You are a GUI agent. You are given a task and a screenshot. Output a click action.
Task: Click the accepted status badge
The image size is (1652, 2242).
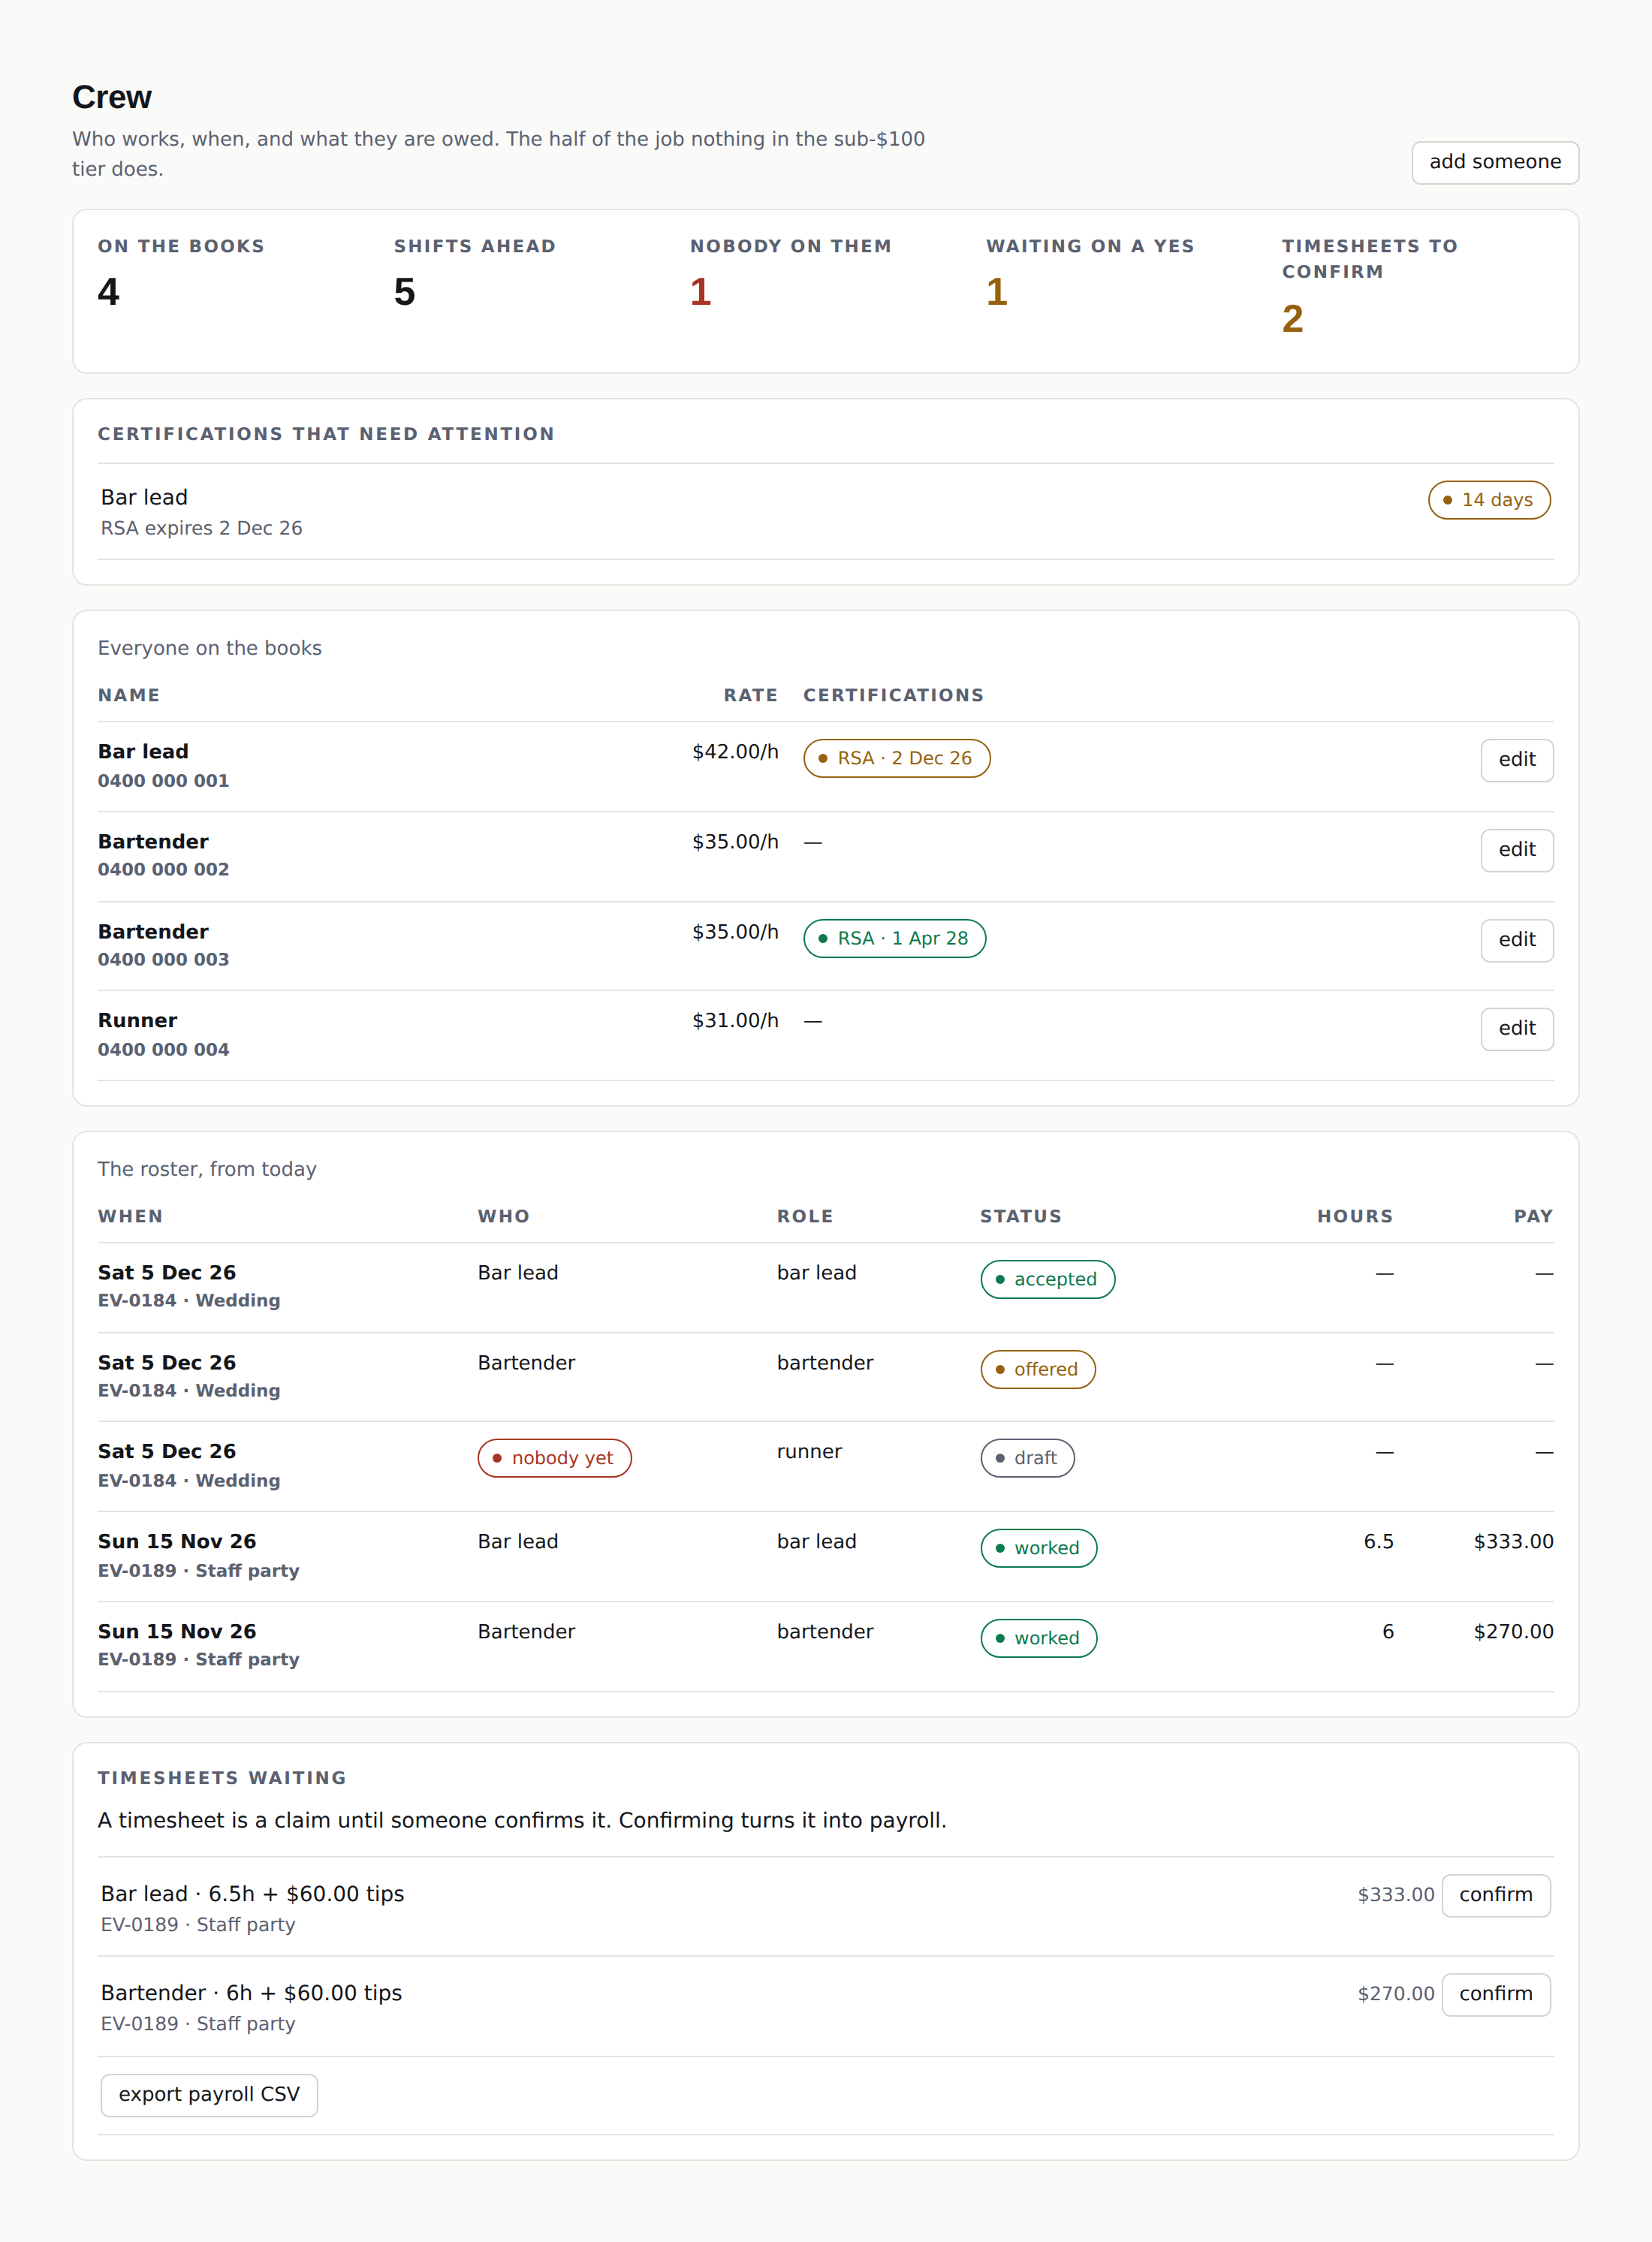pos(1047,1279)
